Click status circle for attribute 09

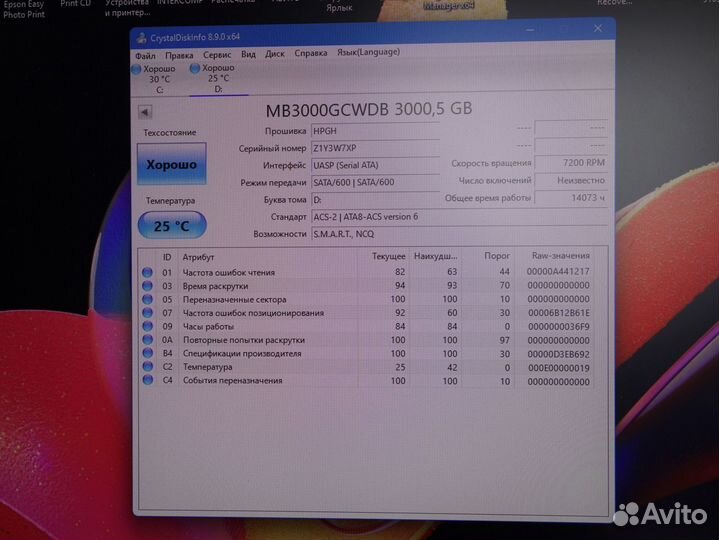[147, 326]
